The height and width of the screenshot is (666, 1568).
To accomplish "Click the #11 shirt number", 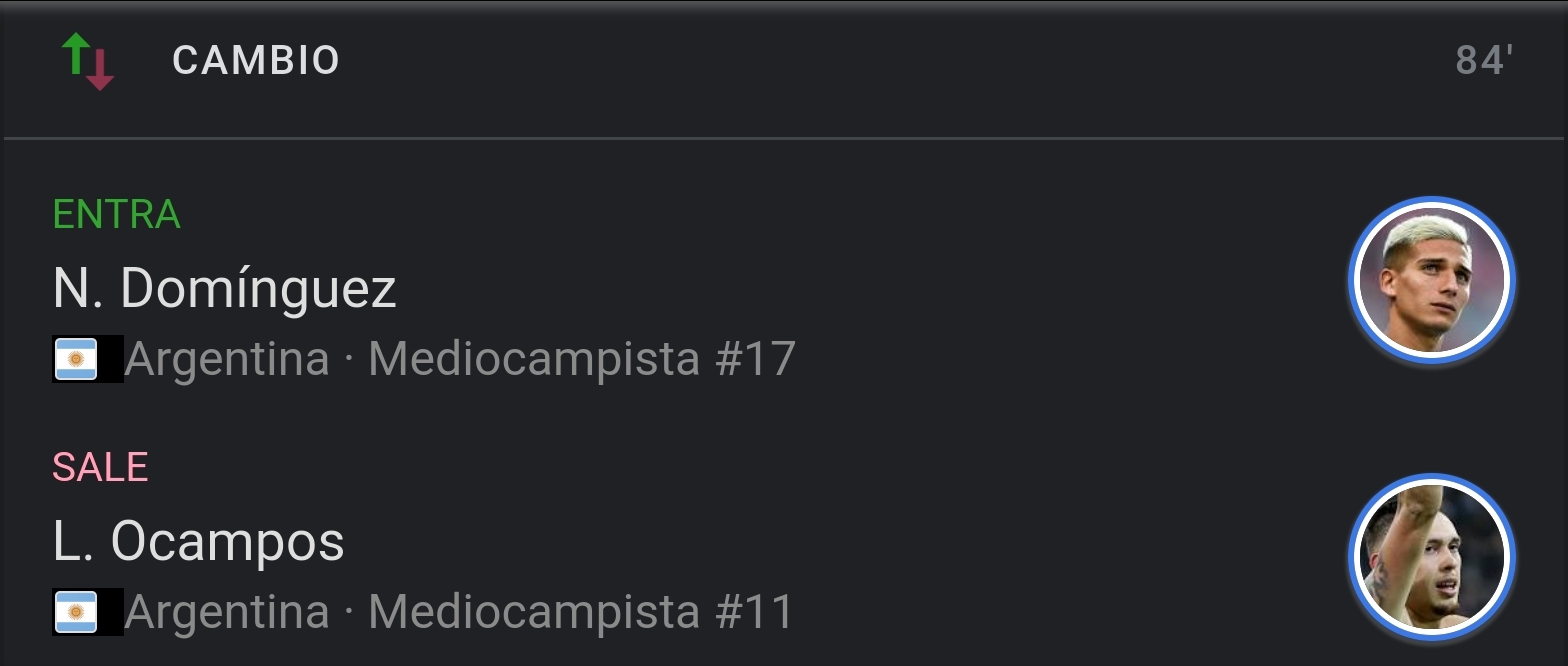I will pyautogui.click(x=754, y=612).
